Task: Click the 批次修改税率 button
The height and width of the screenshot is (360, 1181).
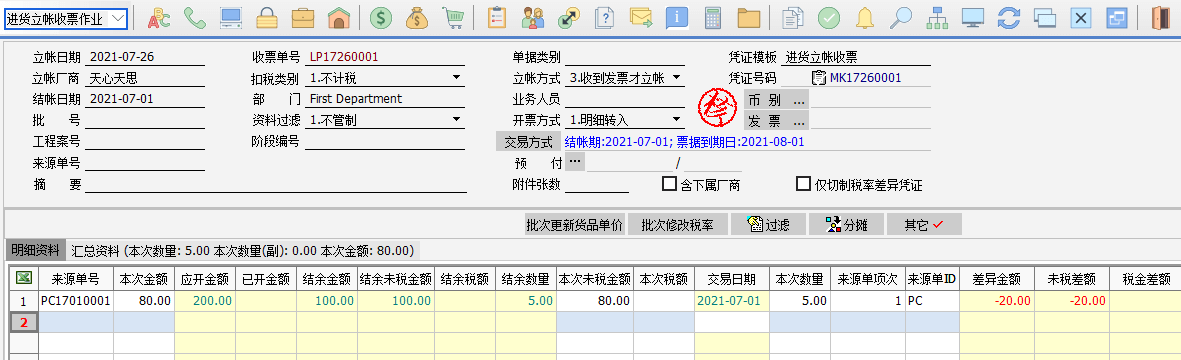Action: coord(677,224)
